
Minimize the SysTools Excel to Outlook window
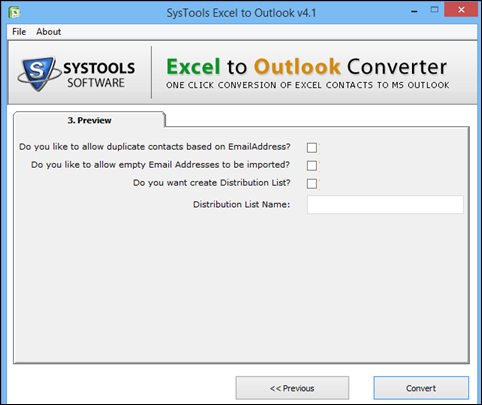[414, 11]
